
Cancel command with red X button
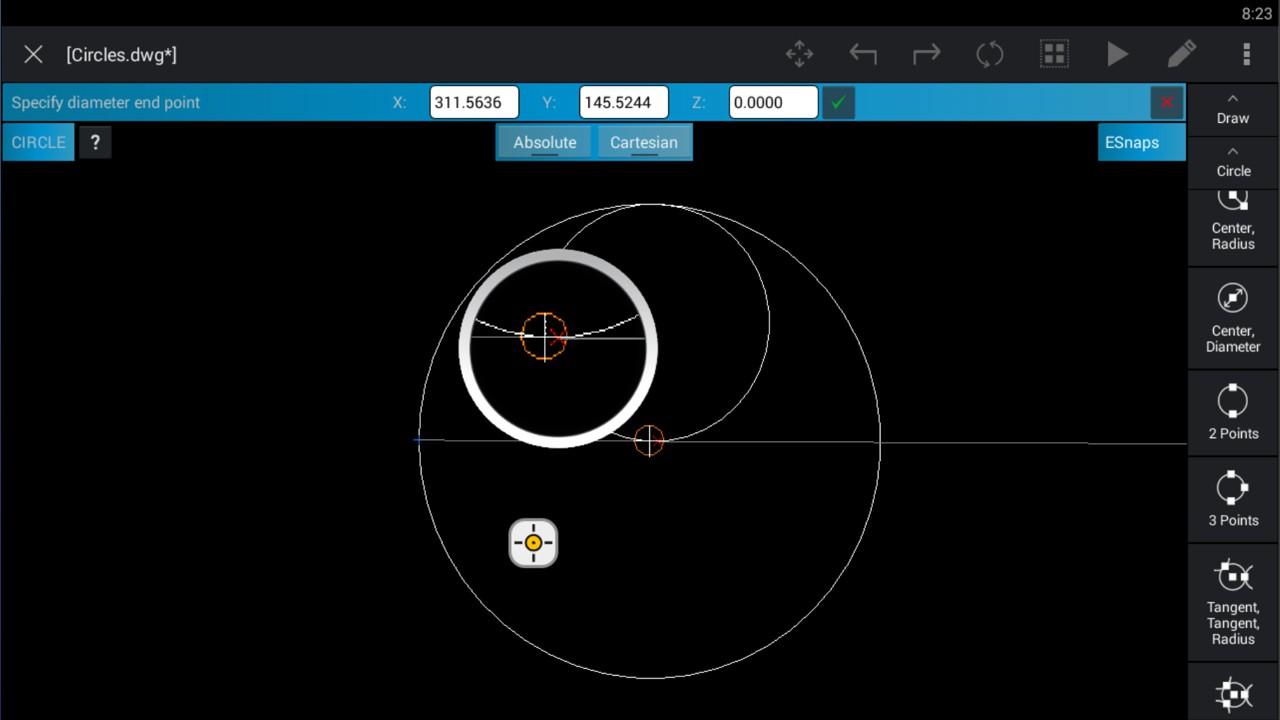click(x=1166, y=102)
